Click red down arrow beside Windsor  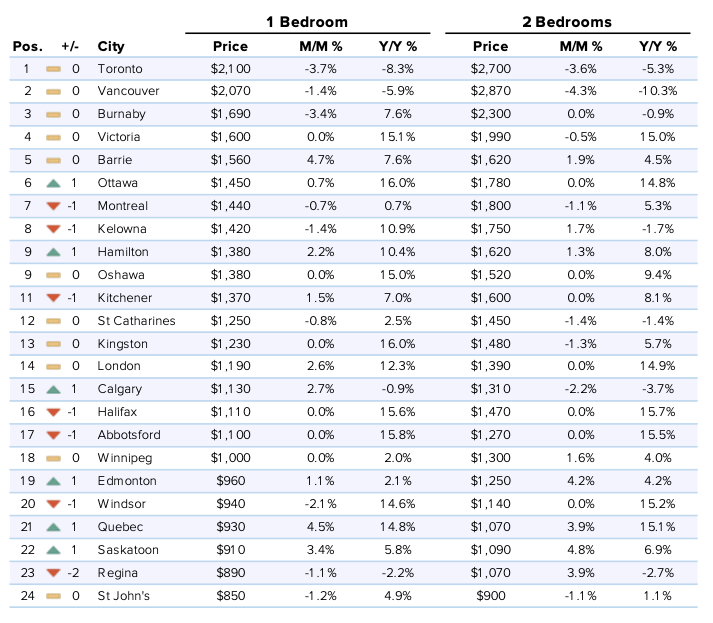(x=53, y=504)
